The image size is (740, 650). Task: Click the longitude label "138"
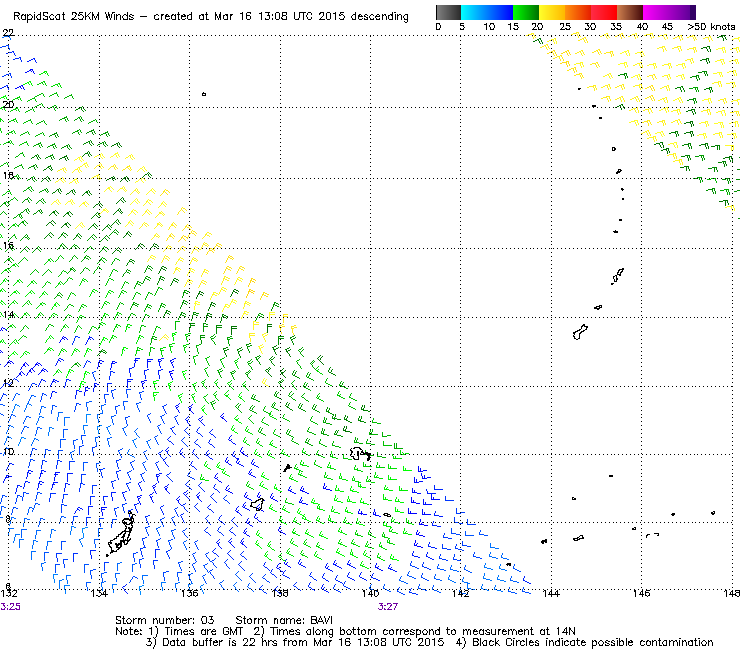point(280,594)
